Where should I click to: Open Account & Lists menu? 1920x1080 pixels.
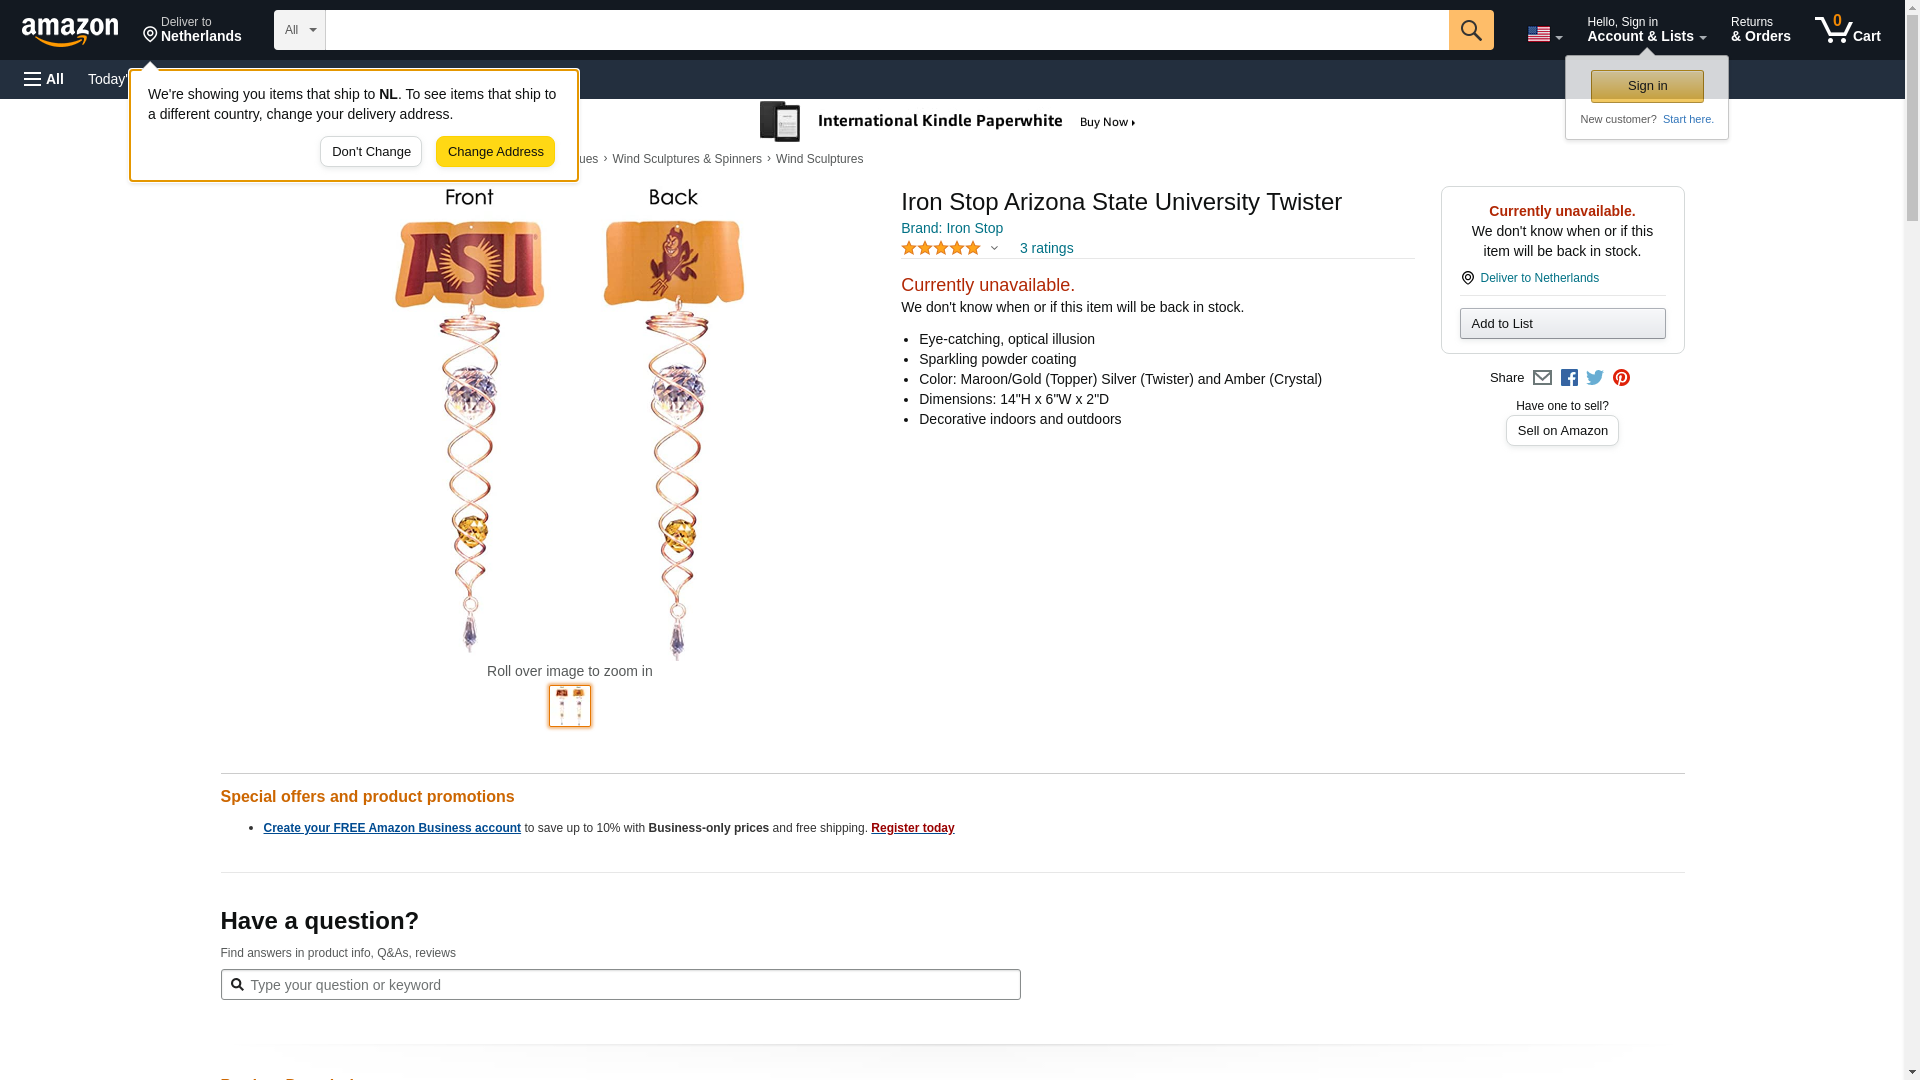pos(1646,30)
